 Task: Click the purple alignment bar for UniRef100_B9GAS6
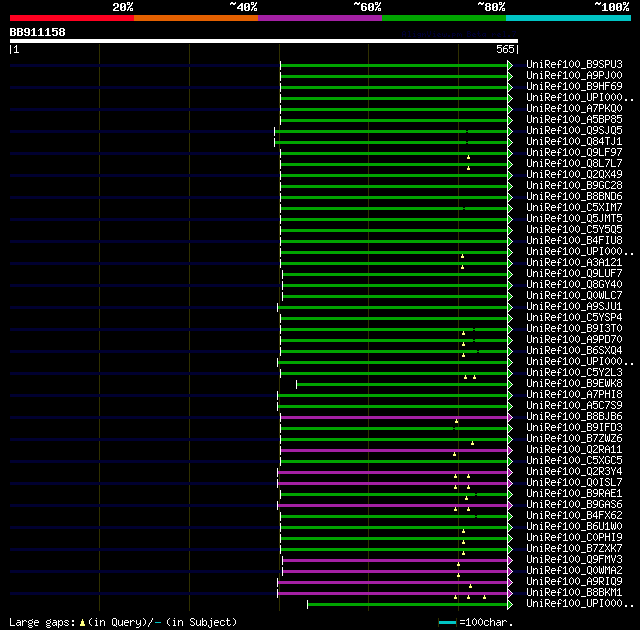pyautogui.click(x=393, y=506)
